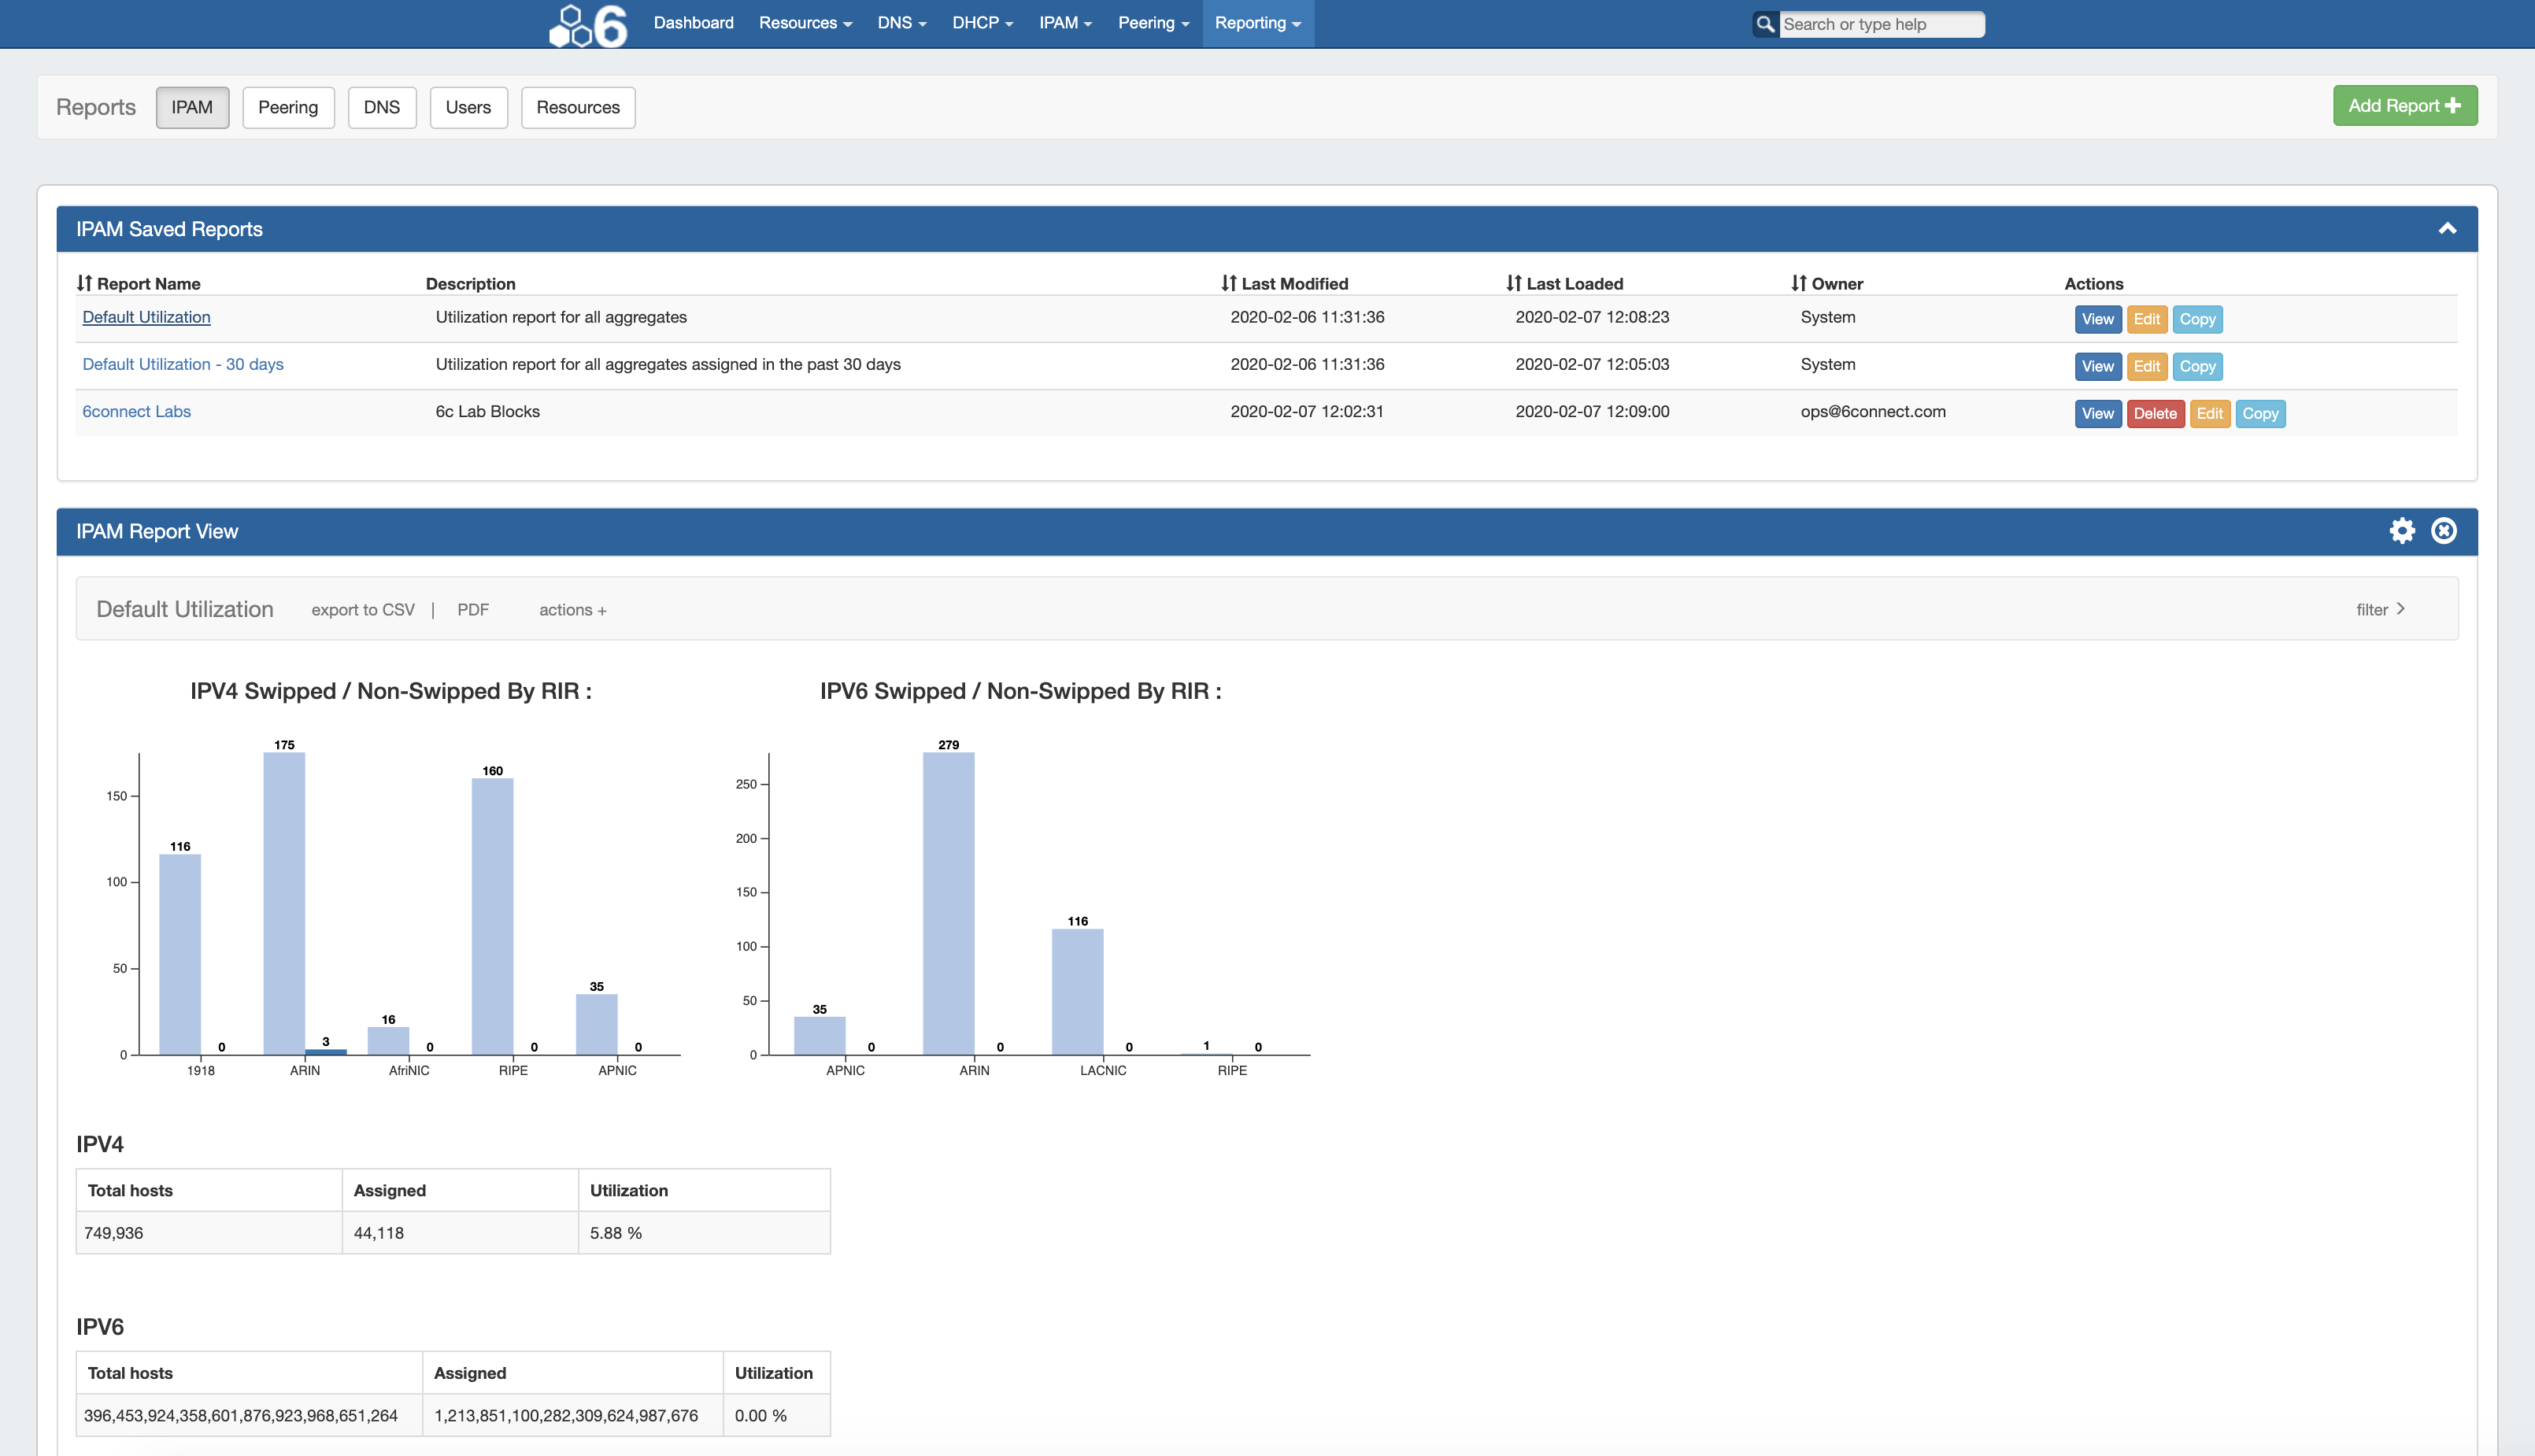Click the ARIN 279 bar in IPV6 chart
Image resolution: width=2535 pixels, height=1456 pixels.
point(948,903)
